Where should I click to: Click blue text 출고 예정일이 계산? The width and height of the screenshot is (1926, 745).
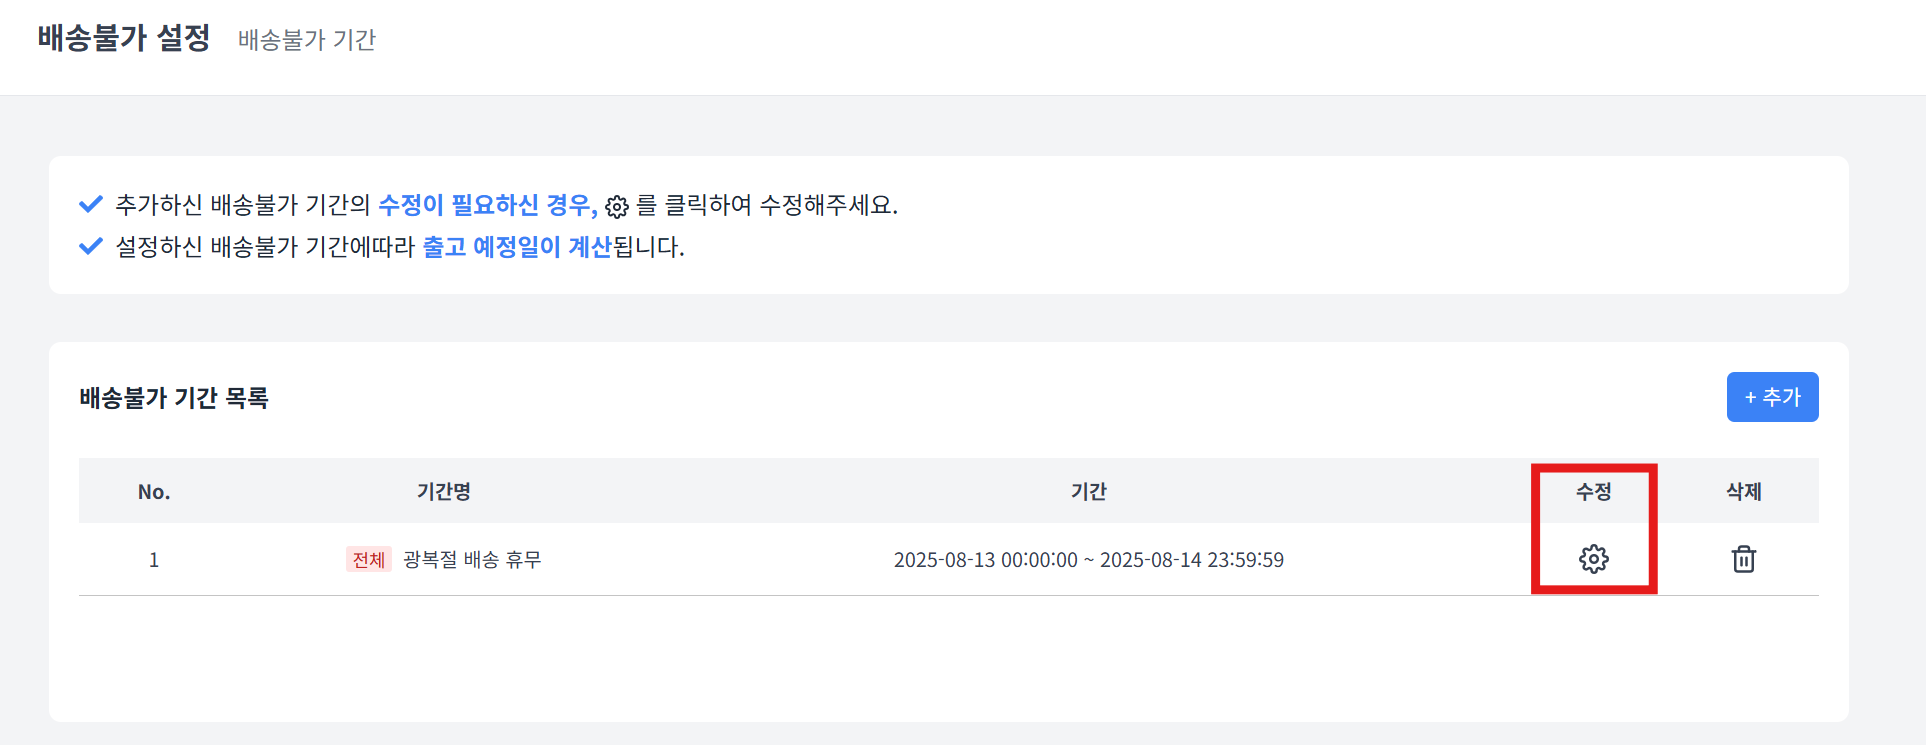[517, 247]
